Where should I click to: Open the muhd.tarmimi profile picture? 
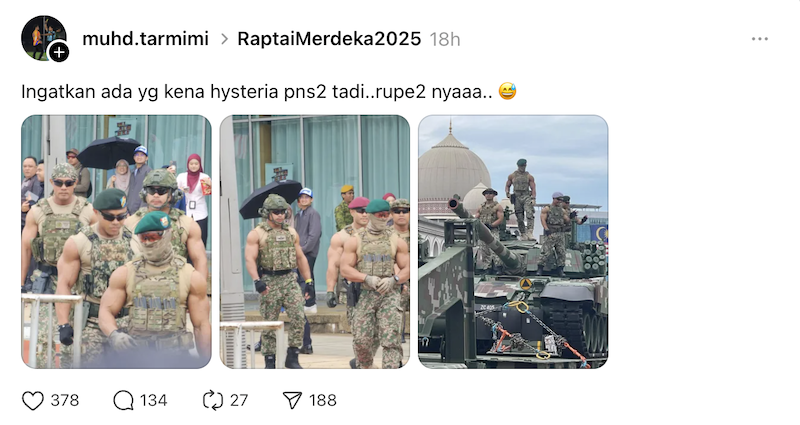(x=43, y=38)
